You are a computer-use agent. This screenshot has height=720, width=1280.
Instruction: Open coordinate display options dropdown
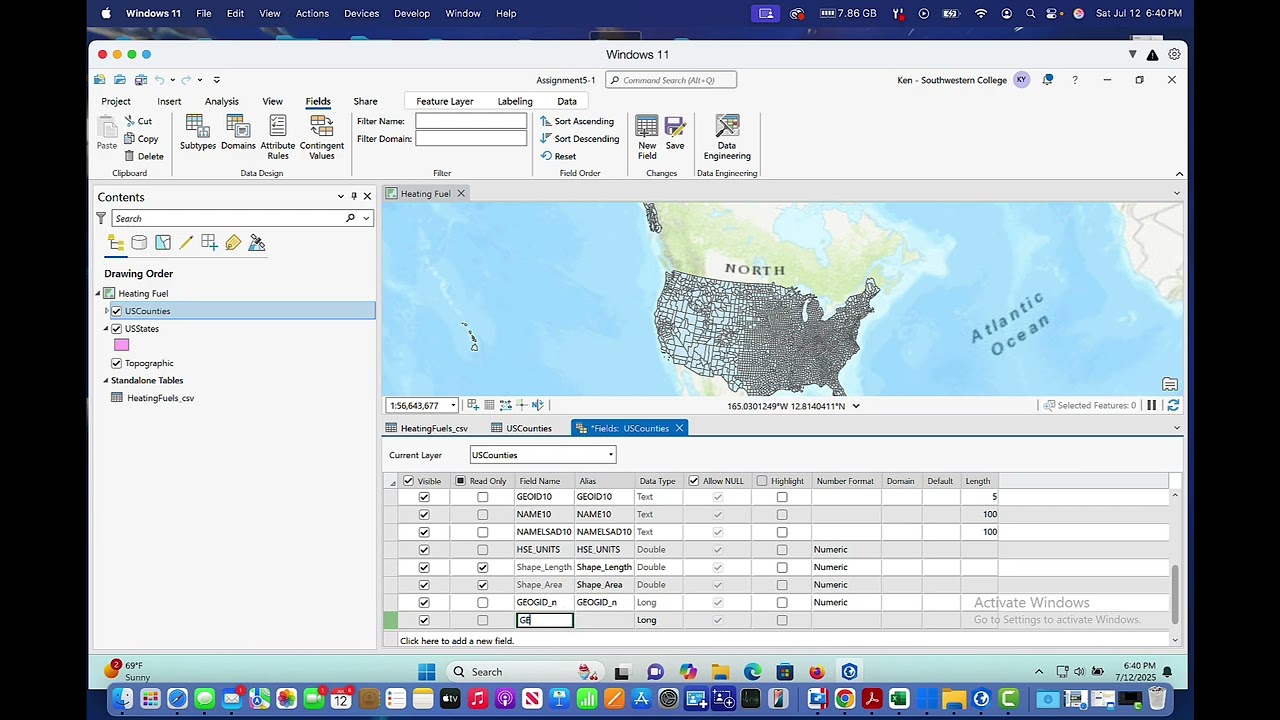855,406
